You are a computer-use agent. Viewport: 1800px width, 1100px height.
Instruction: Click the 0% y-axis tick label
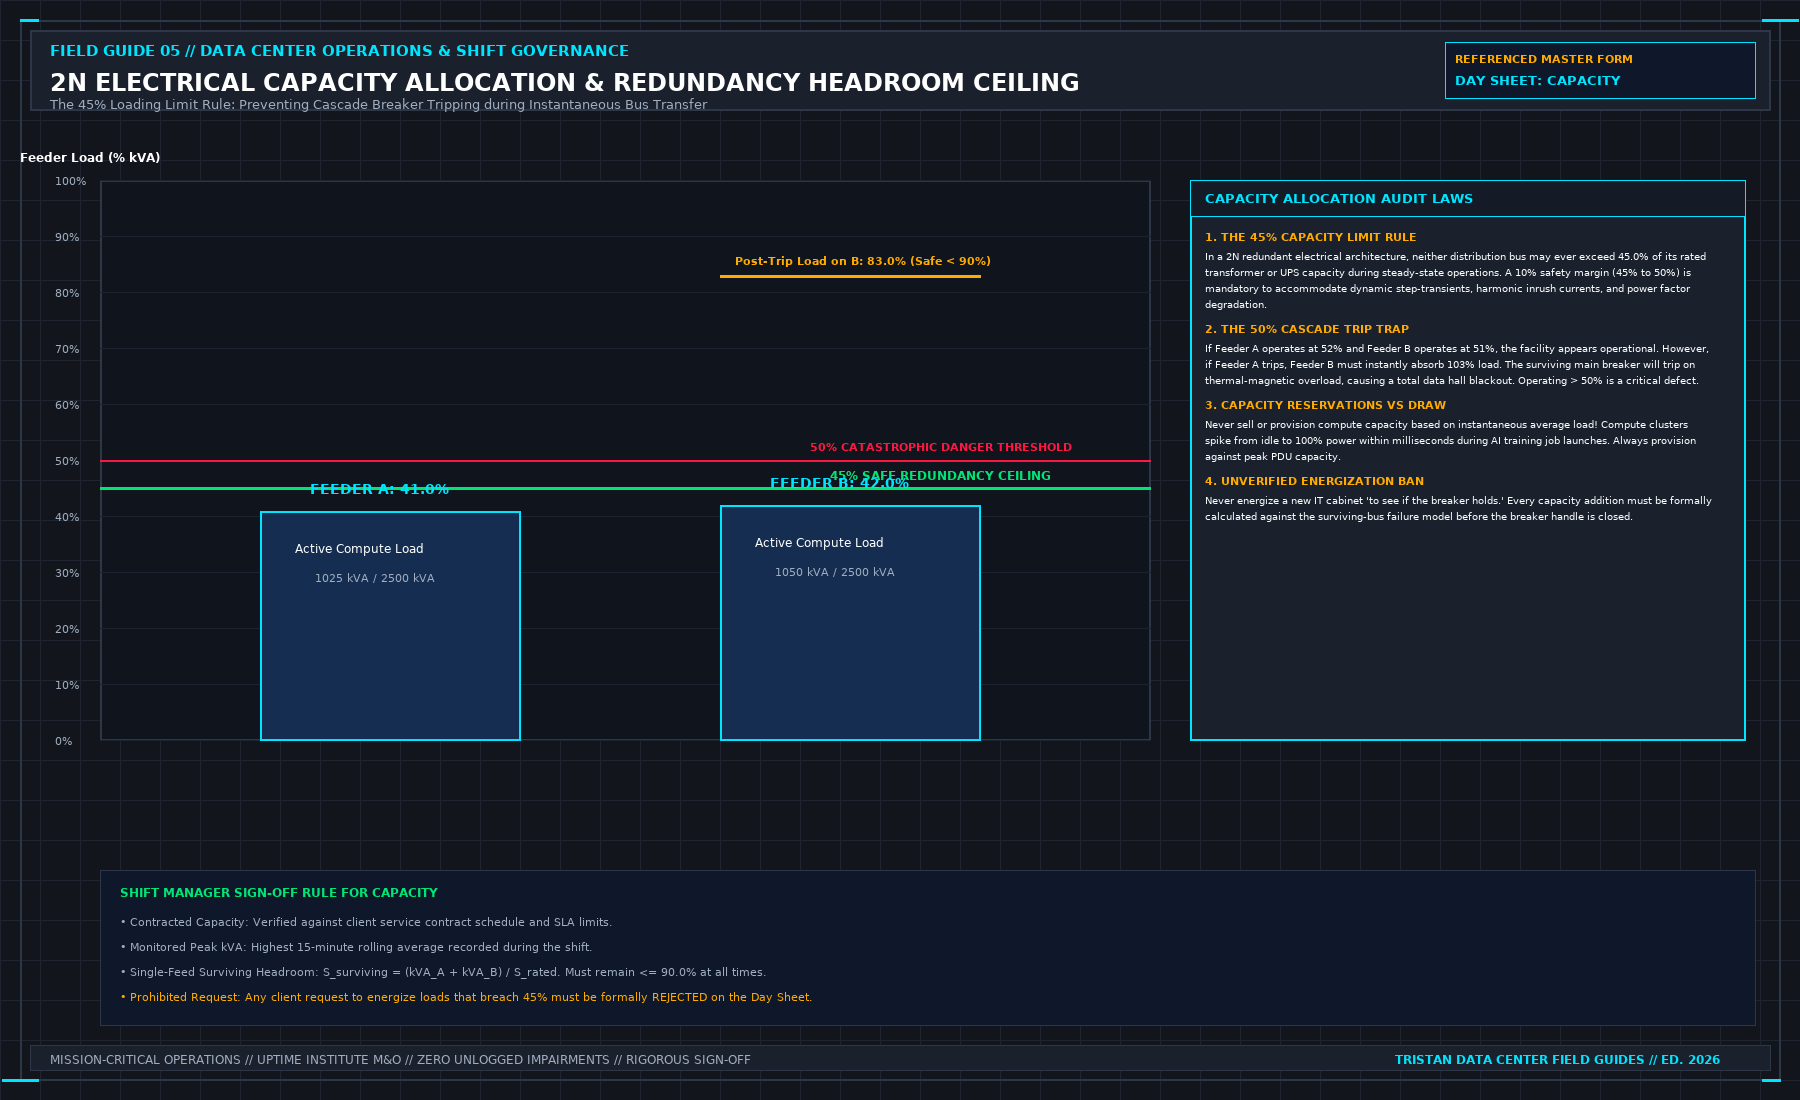pyautogui.click(x=64, y=741)
